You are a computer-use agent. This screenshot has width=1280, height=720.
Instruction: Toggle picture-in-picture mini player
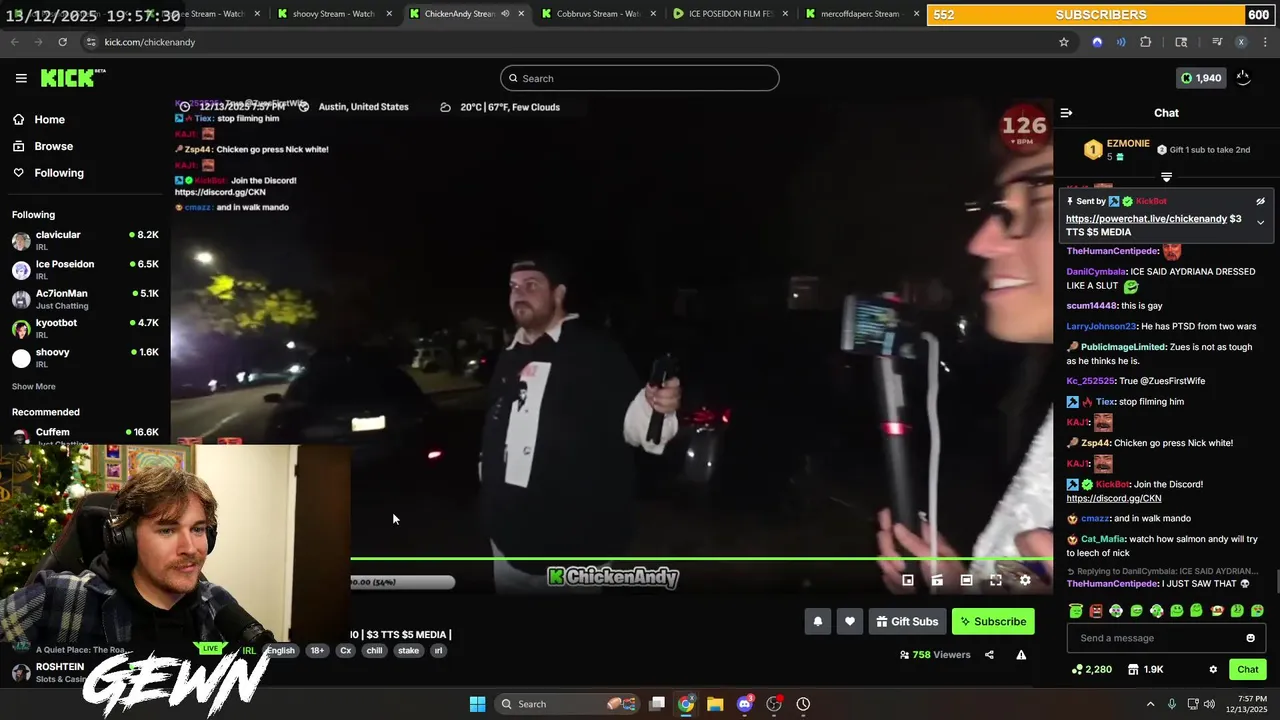click(908, 580)
